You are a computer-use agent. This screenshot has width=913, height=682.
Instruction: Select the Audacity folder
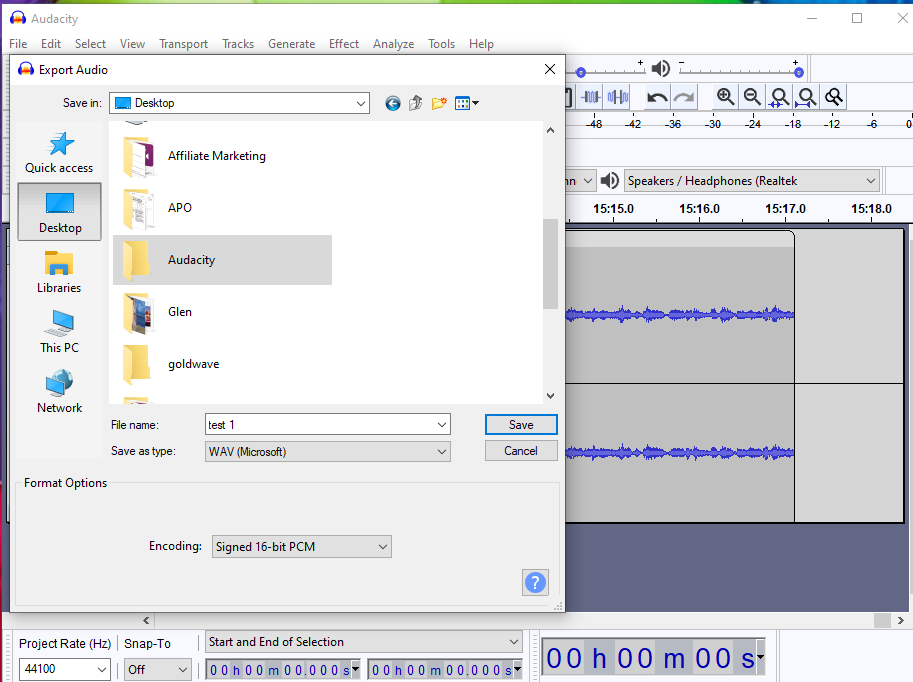[222, 260]
